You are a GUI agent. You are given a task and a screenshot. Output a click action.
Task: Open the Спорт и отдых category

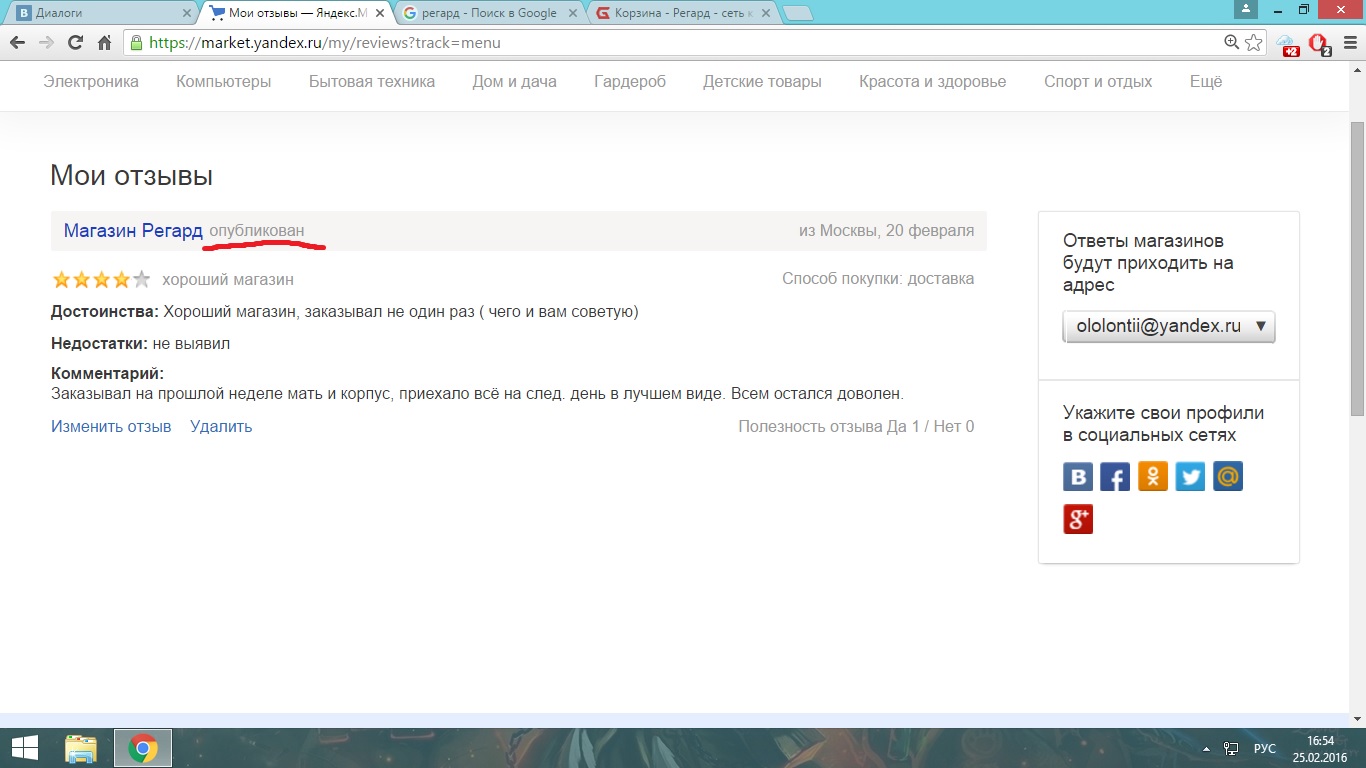coord(1098,82)
